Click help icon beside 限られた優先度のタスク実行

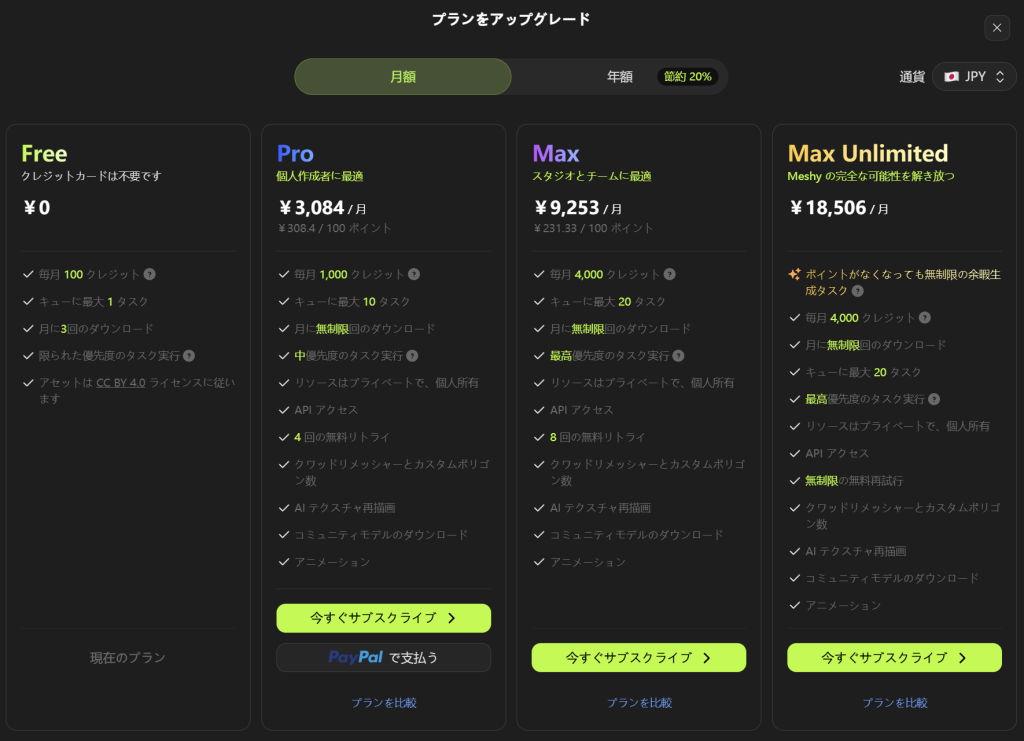(189, 356)
